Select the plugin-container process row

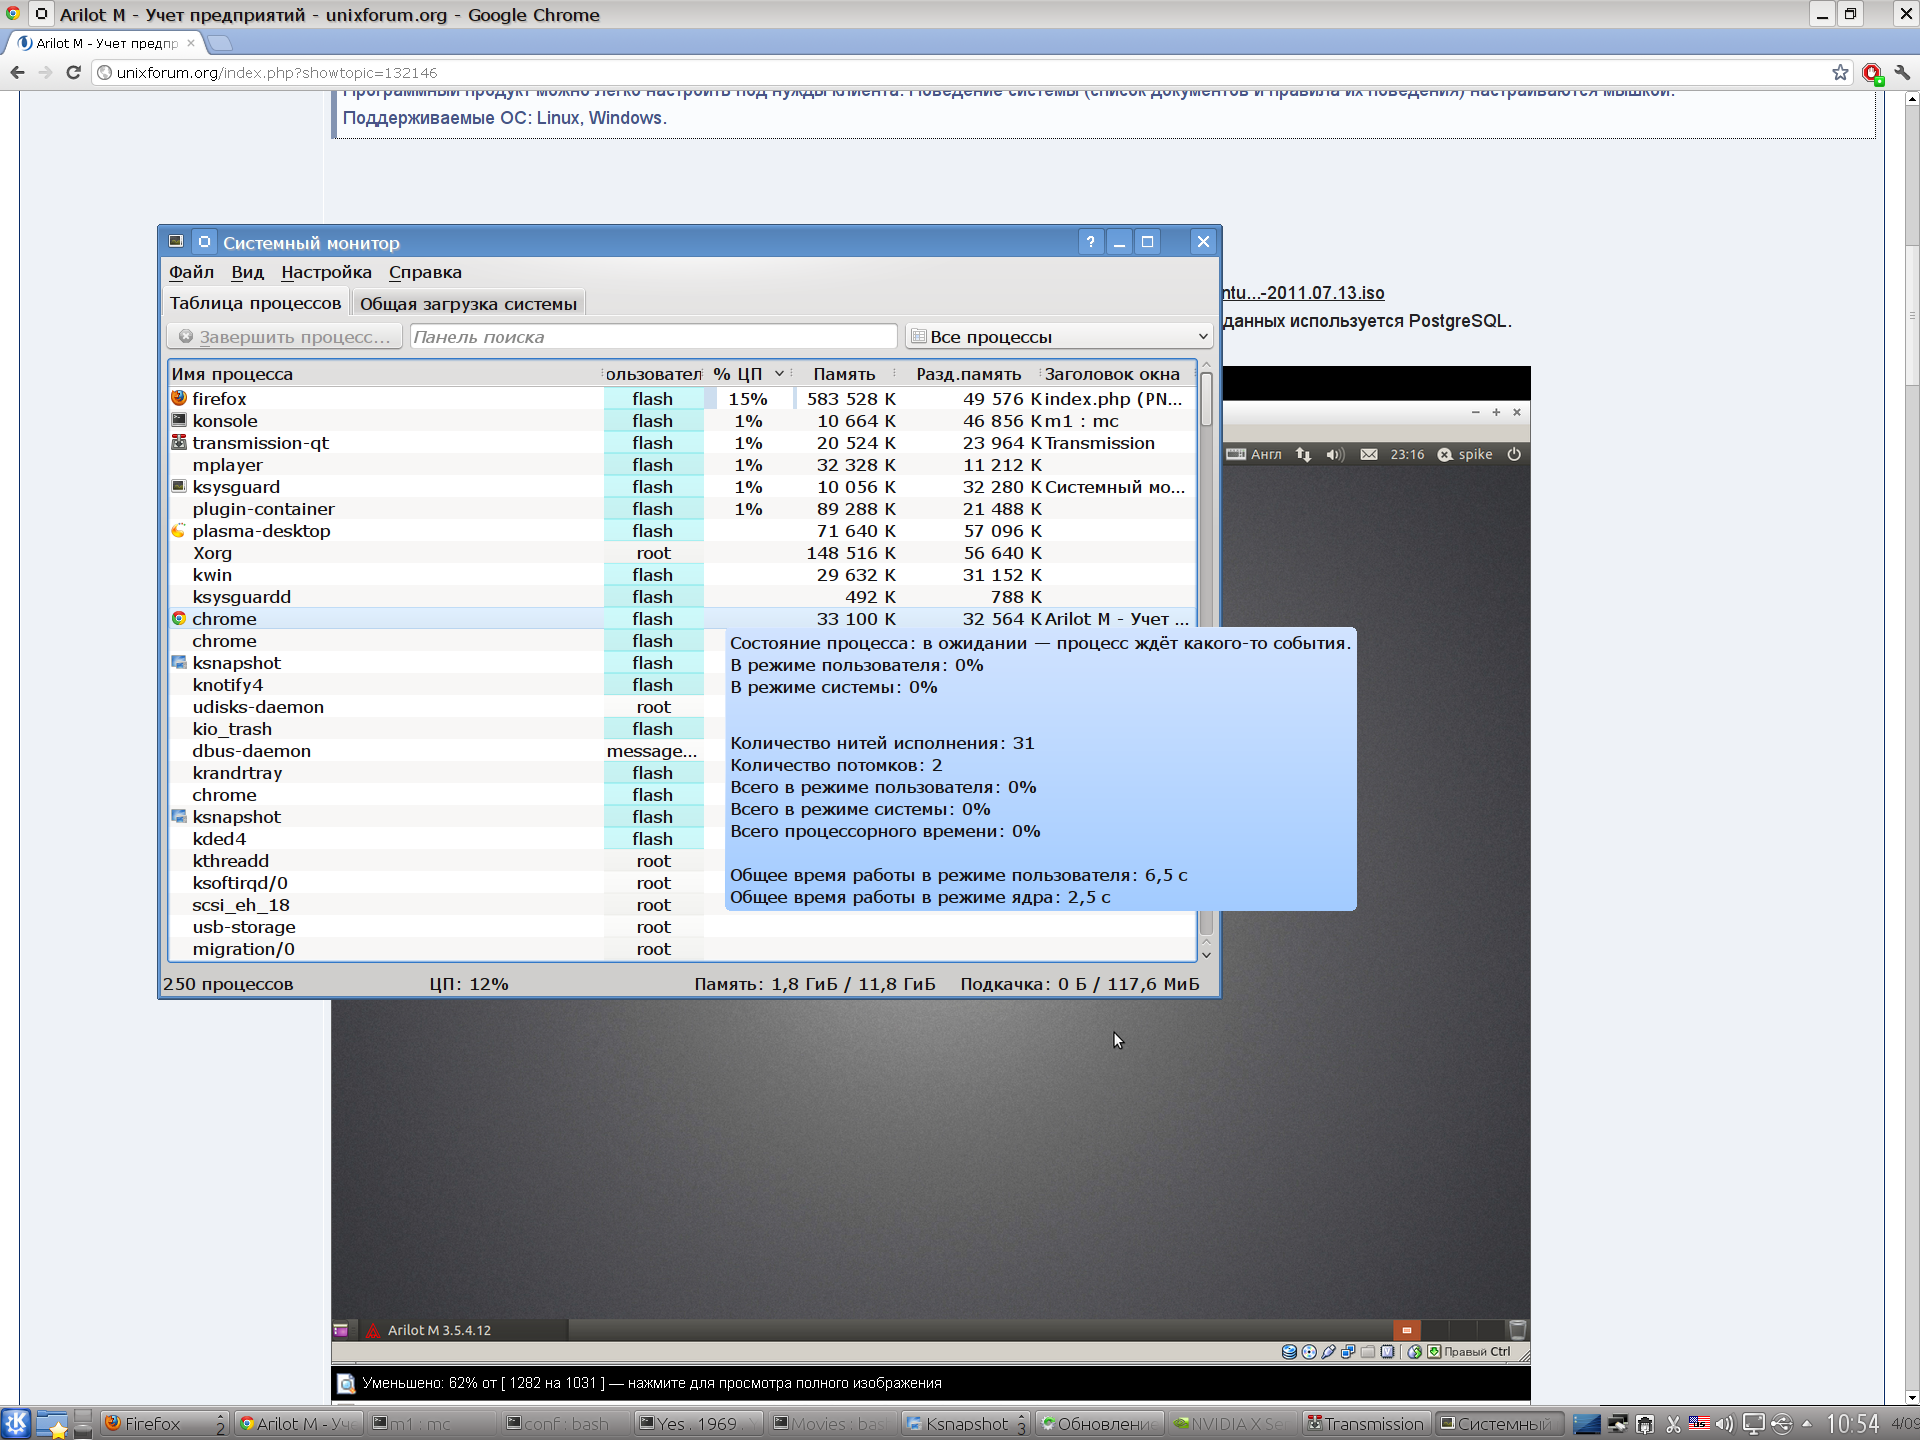(682, 509)
